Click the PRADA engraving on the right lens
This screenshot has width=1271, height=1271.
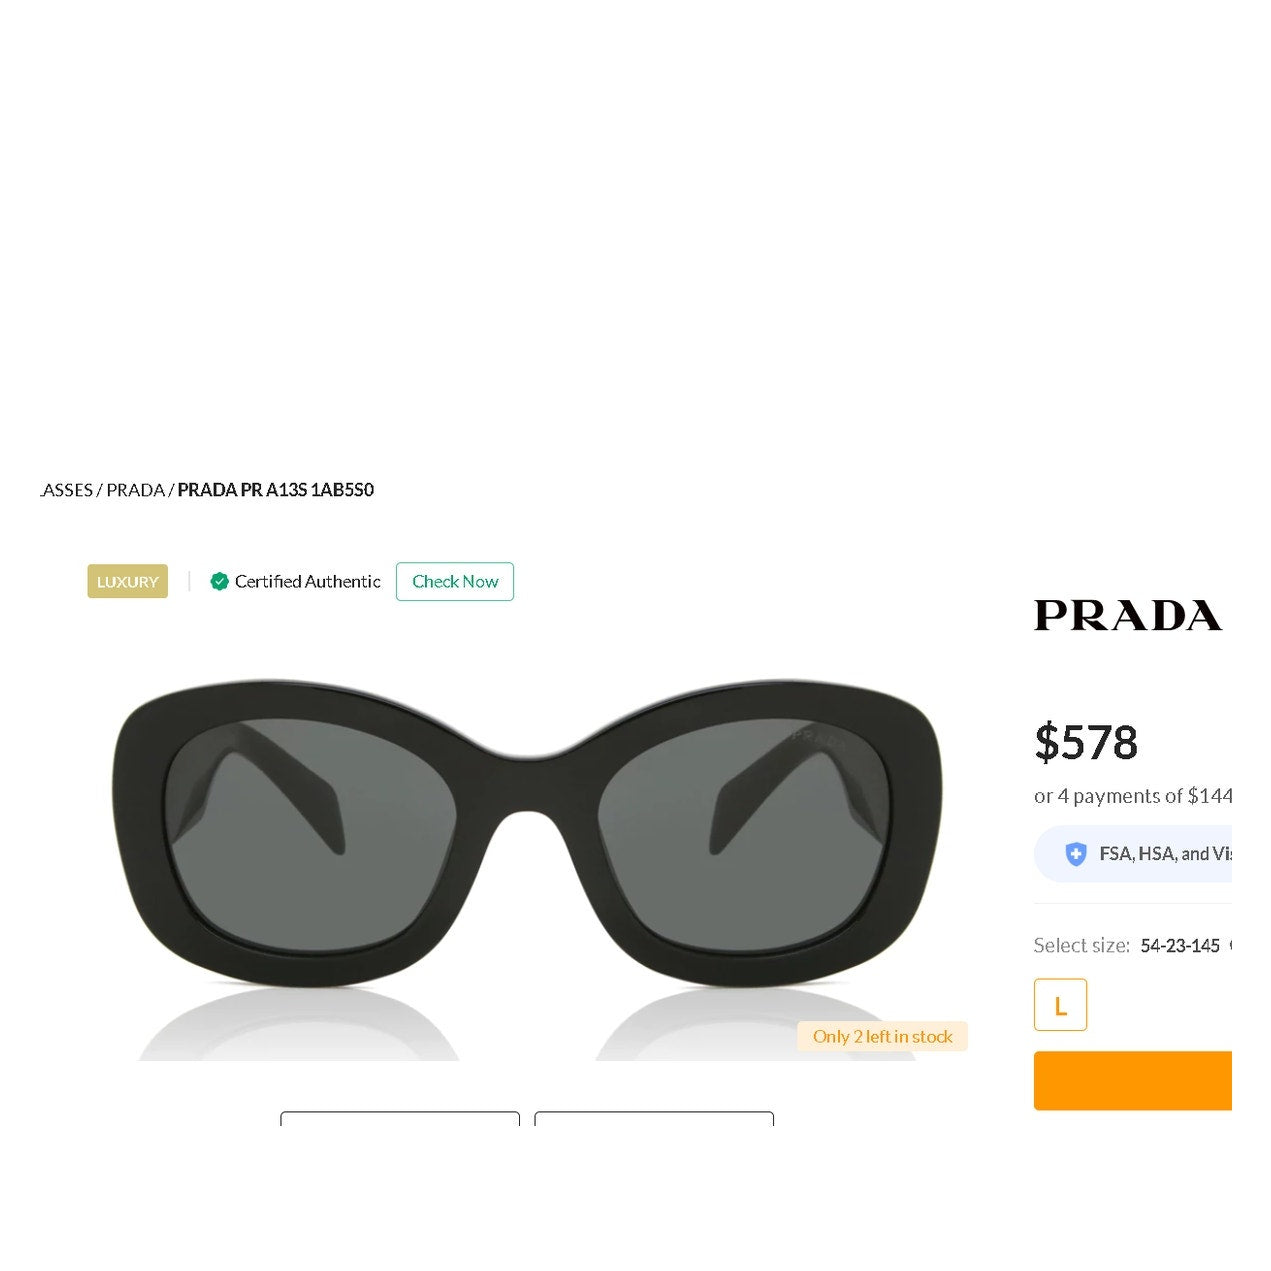(818, 738)
